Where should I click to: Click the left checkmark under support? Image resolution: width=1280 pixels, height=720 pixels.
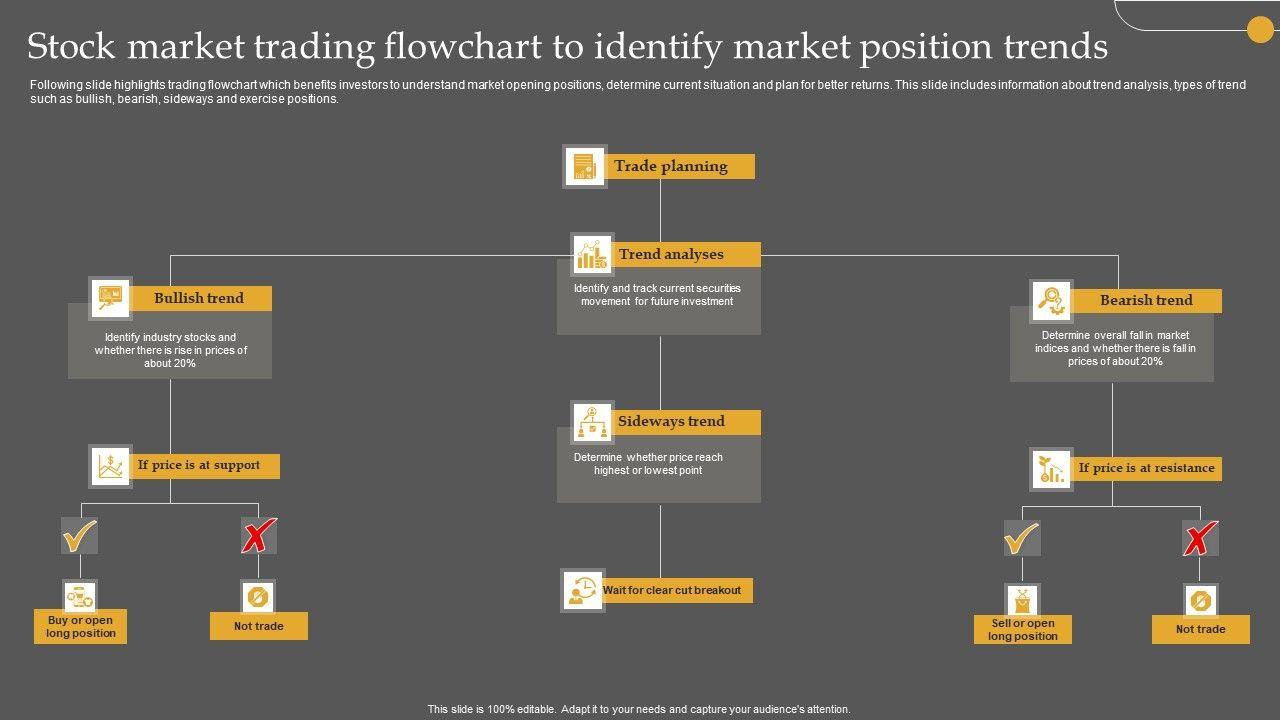click(x=79, y=536)
